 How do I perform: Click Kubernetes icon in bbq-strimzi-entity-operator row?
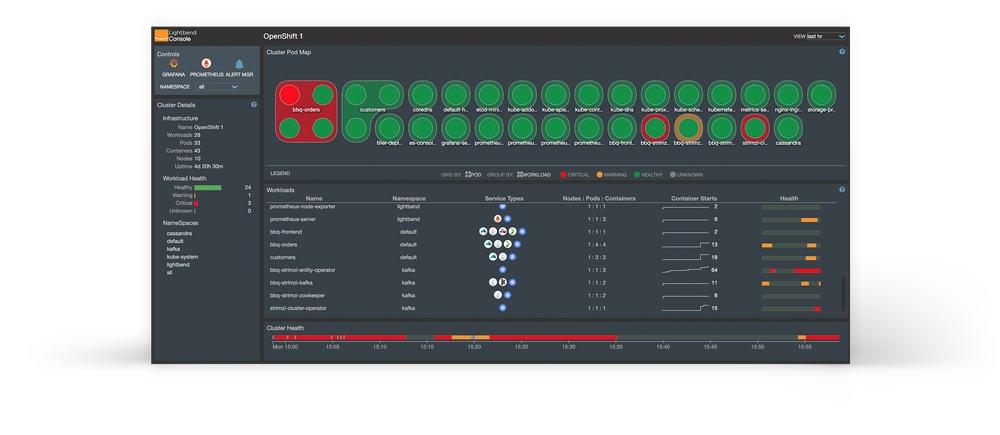point(503,270)
